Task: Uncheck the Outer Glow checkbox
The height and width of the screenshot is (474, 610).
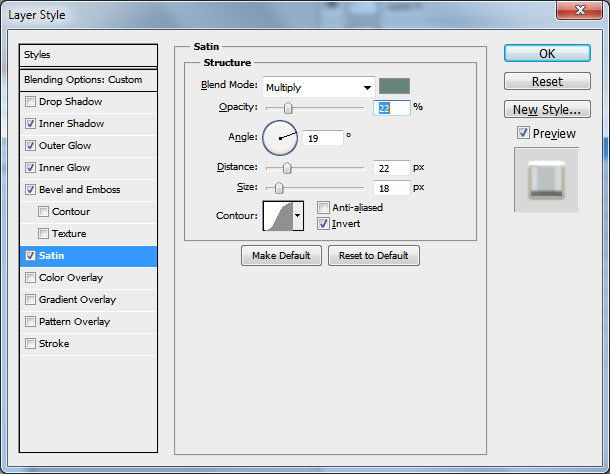Action: [x=30, y=146]
